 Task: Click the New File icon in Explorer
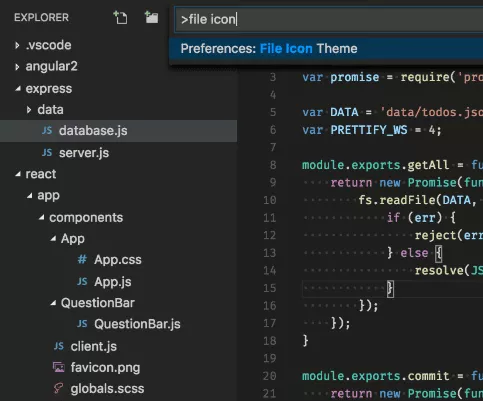click(x=120, y=17)
